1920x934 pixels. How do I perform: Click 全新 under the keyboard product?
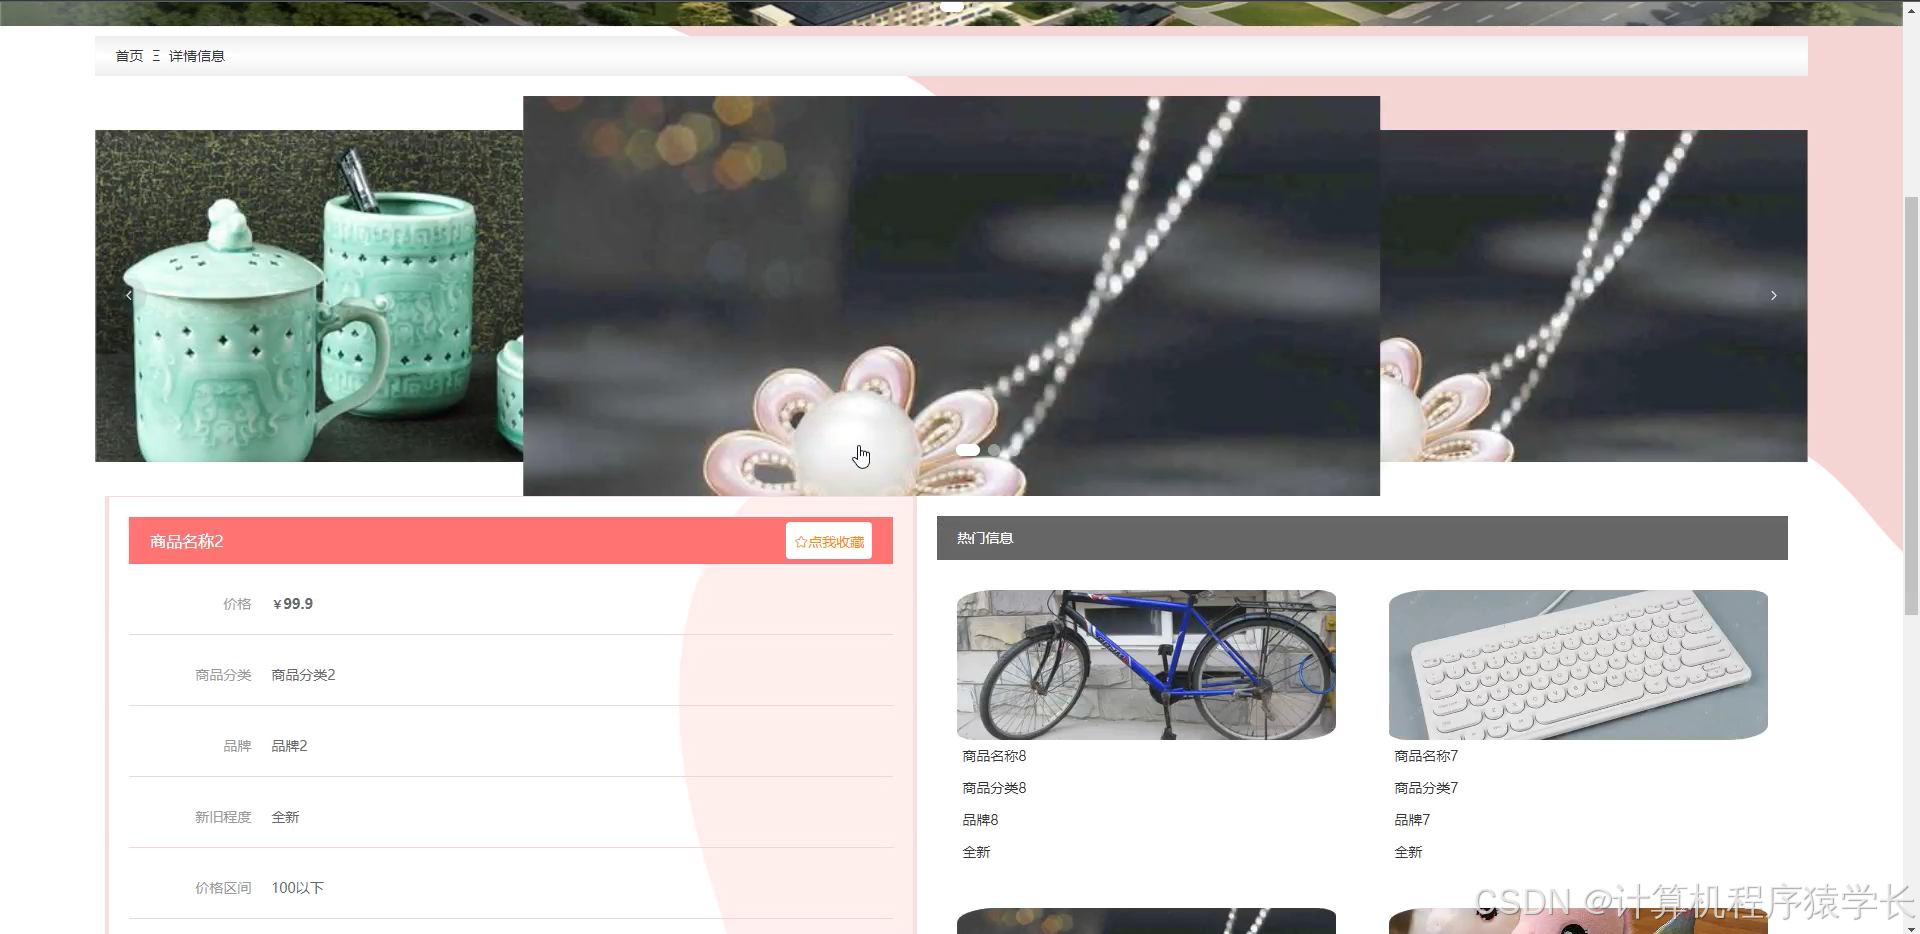point(1408,852)
